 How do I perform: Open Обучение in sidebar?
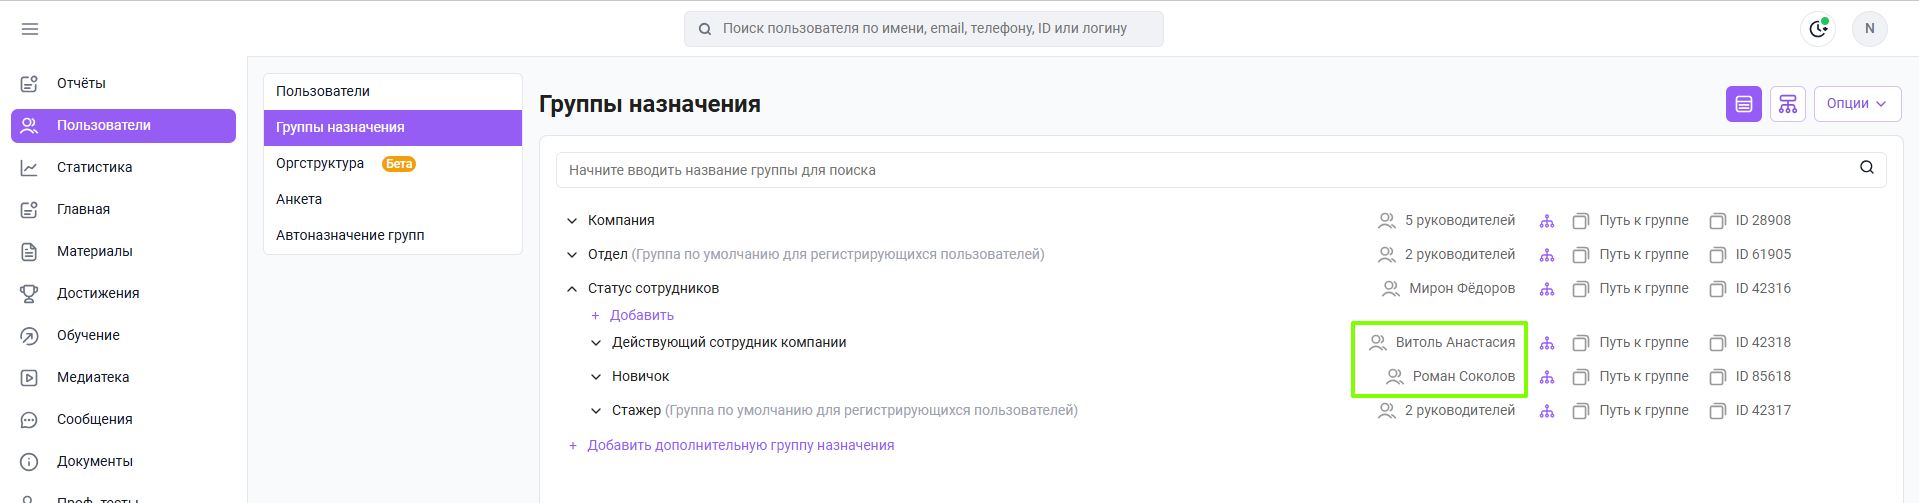coord(123,335)
